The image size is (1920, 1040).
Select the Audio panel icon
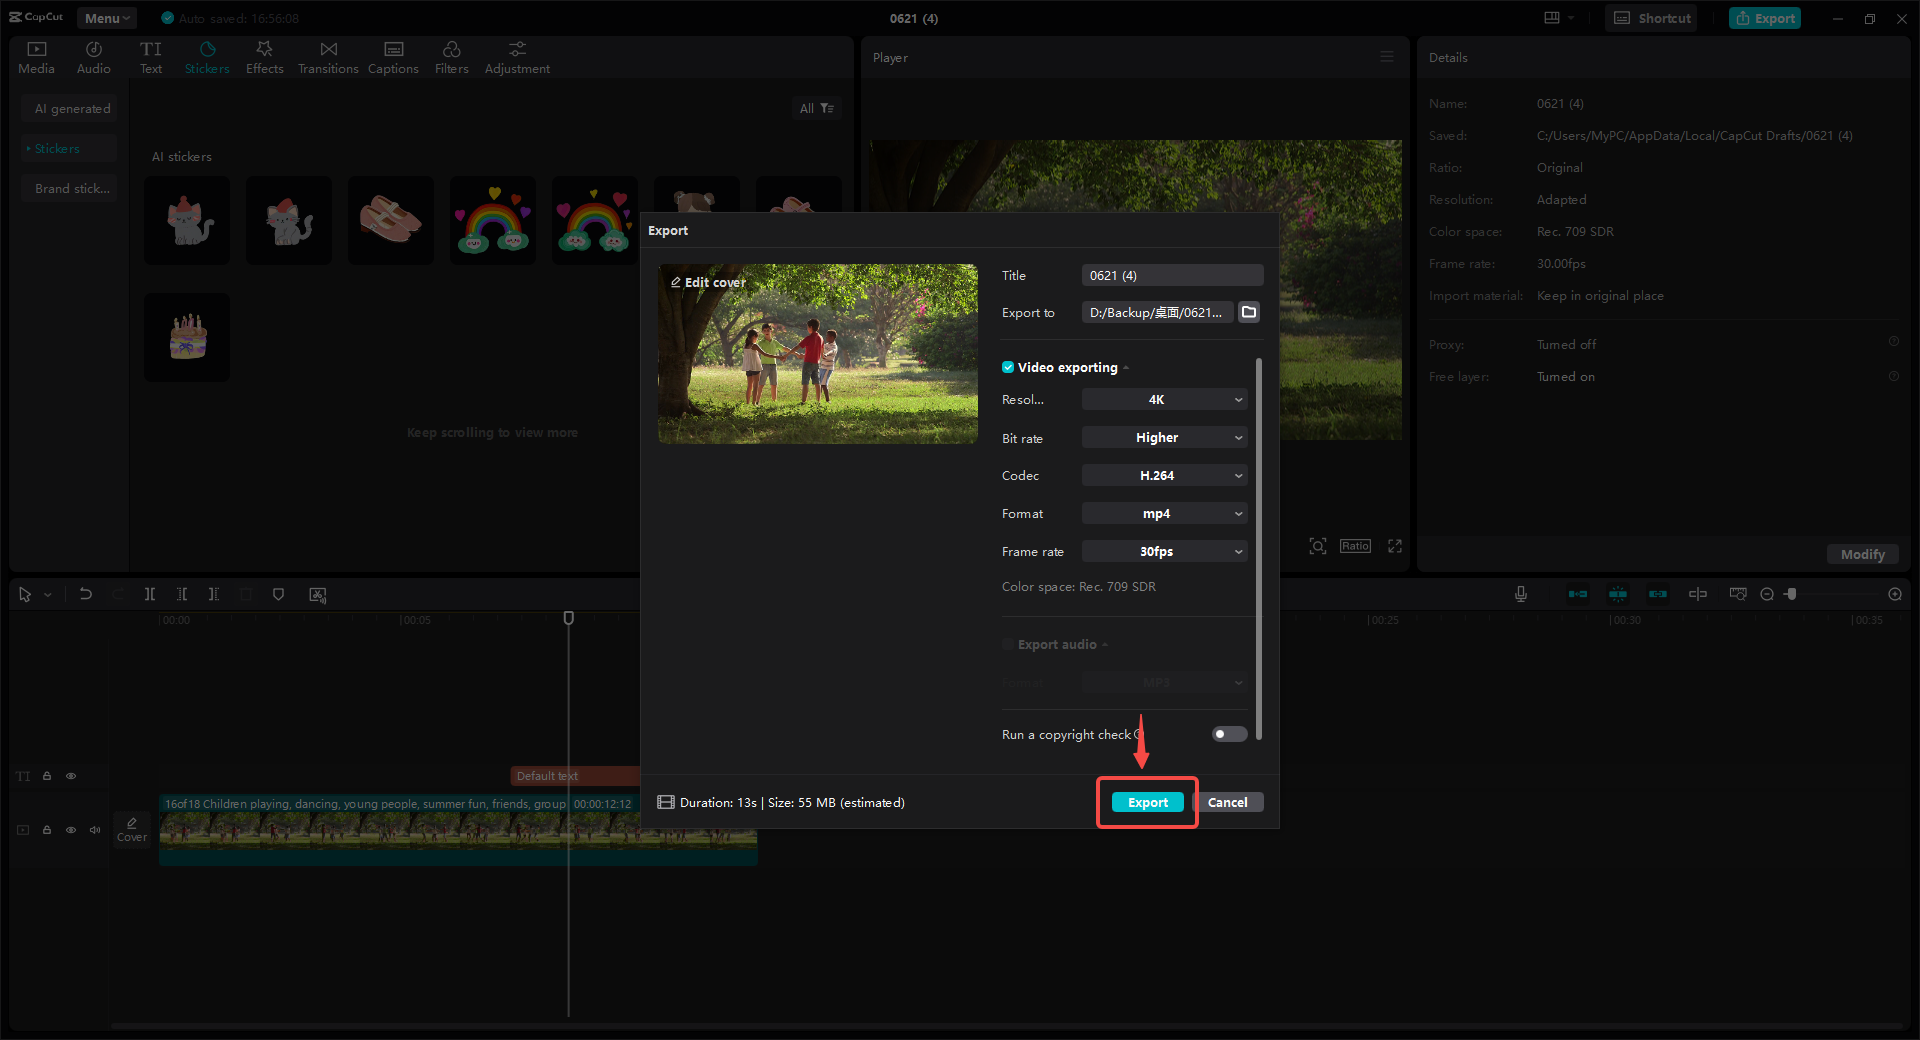point(93,56)
